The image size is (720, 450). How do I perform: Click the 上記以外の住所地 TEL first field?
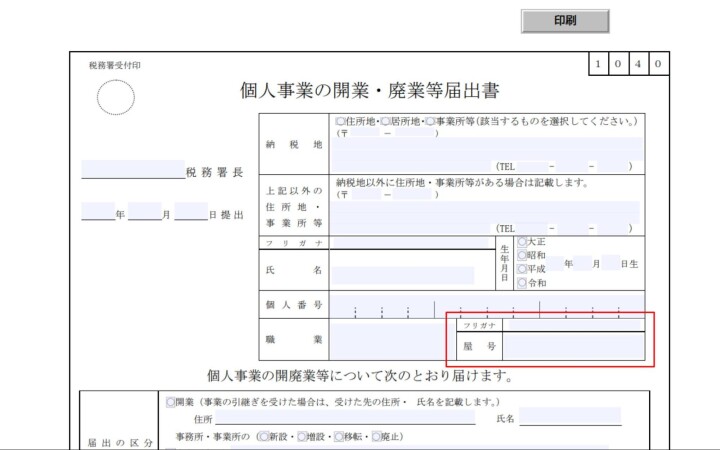point(532,229)
